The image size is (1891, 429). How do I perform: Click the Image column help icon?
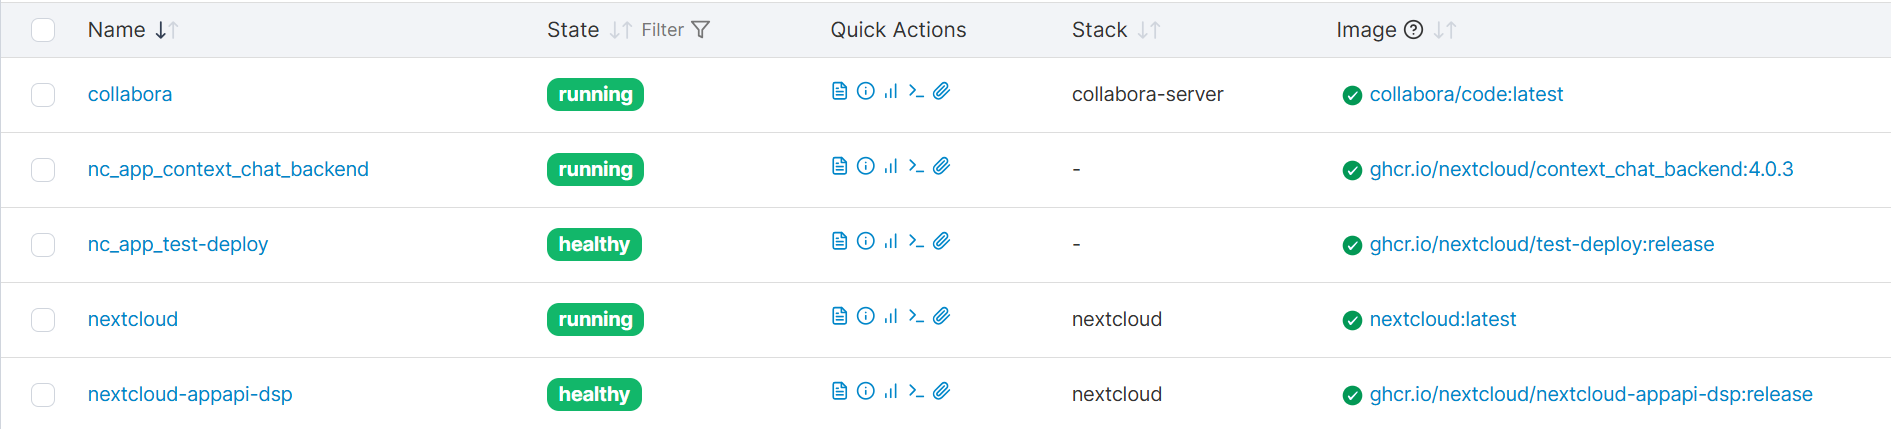click(x=1413, y=30)
